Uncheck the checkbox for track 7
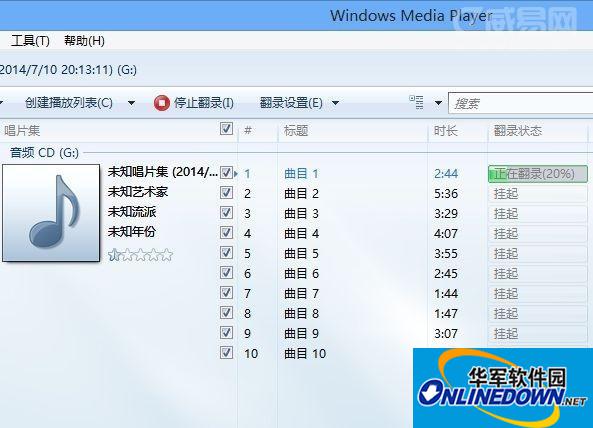 226,293
